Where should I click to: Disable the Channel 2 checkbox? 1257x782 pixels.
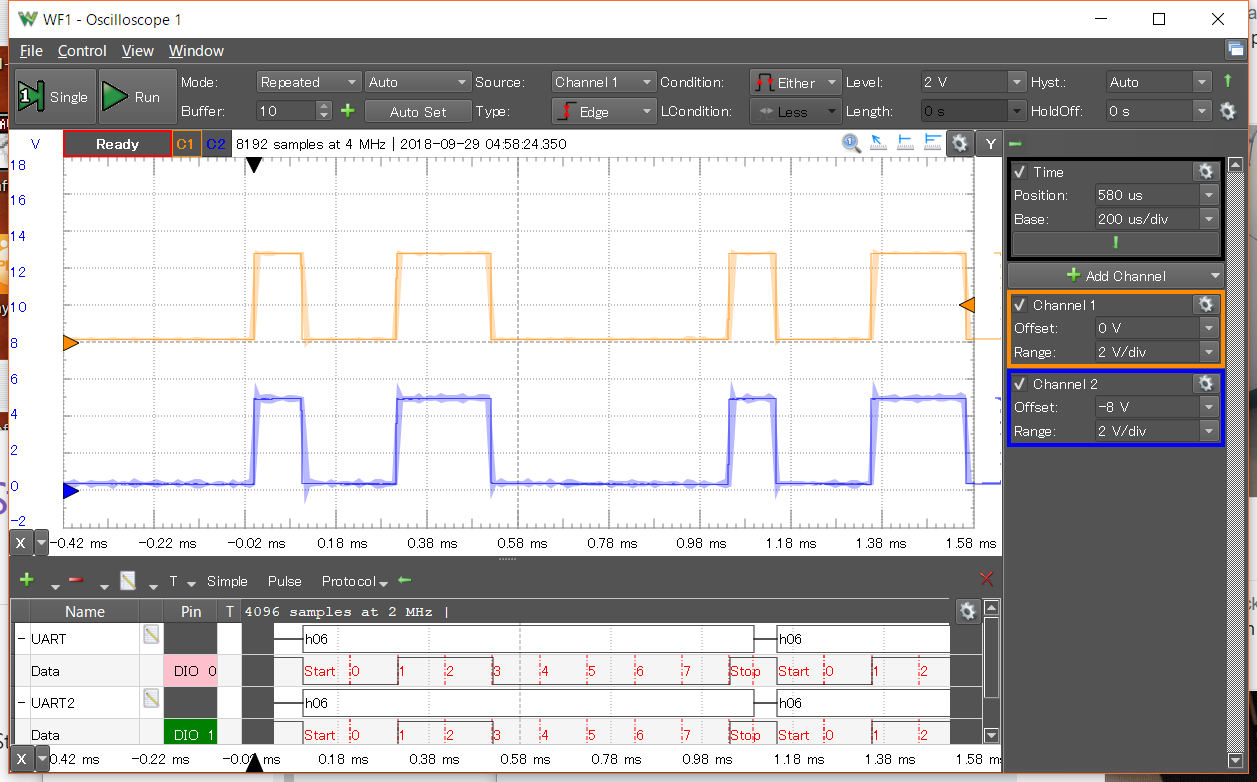point(1020,384)
